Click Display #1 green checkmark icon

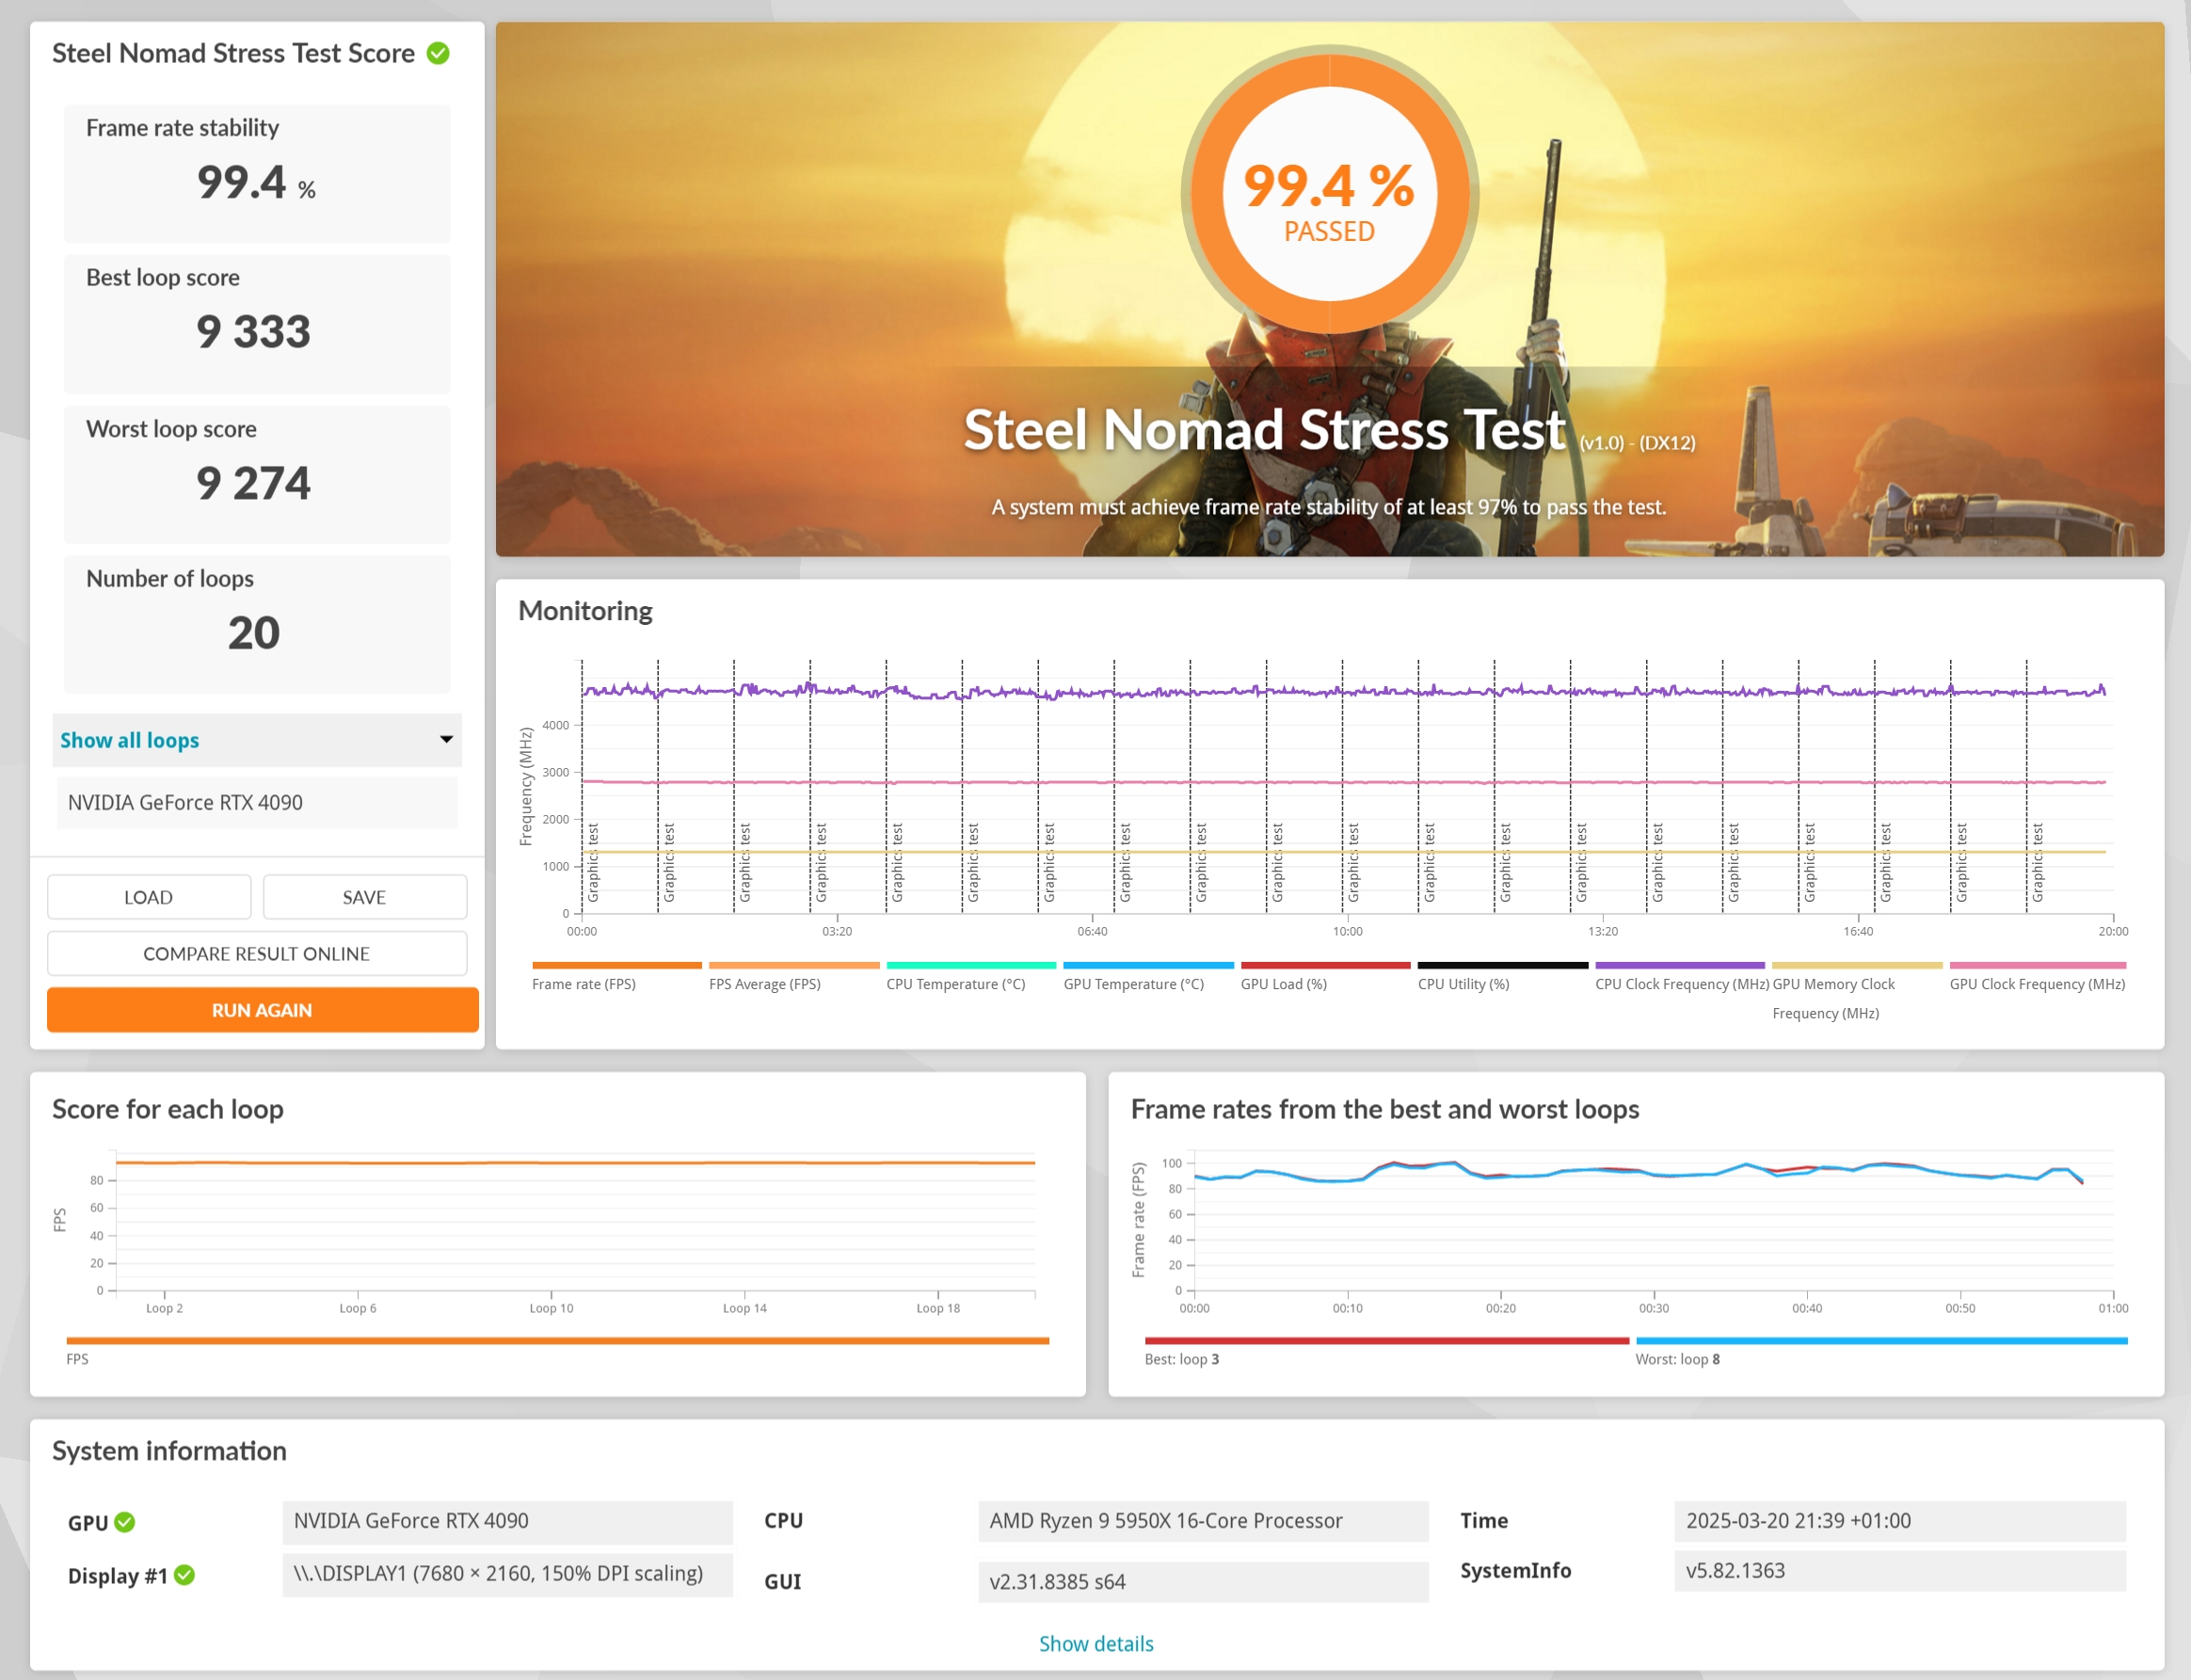coord(185,1575)
